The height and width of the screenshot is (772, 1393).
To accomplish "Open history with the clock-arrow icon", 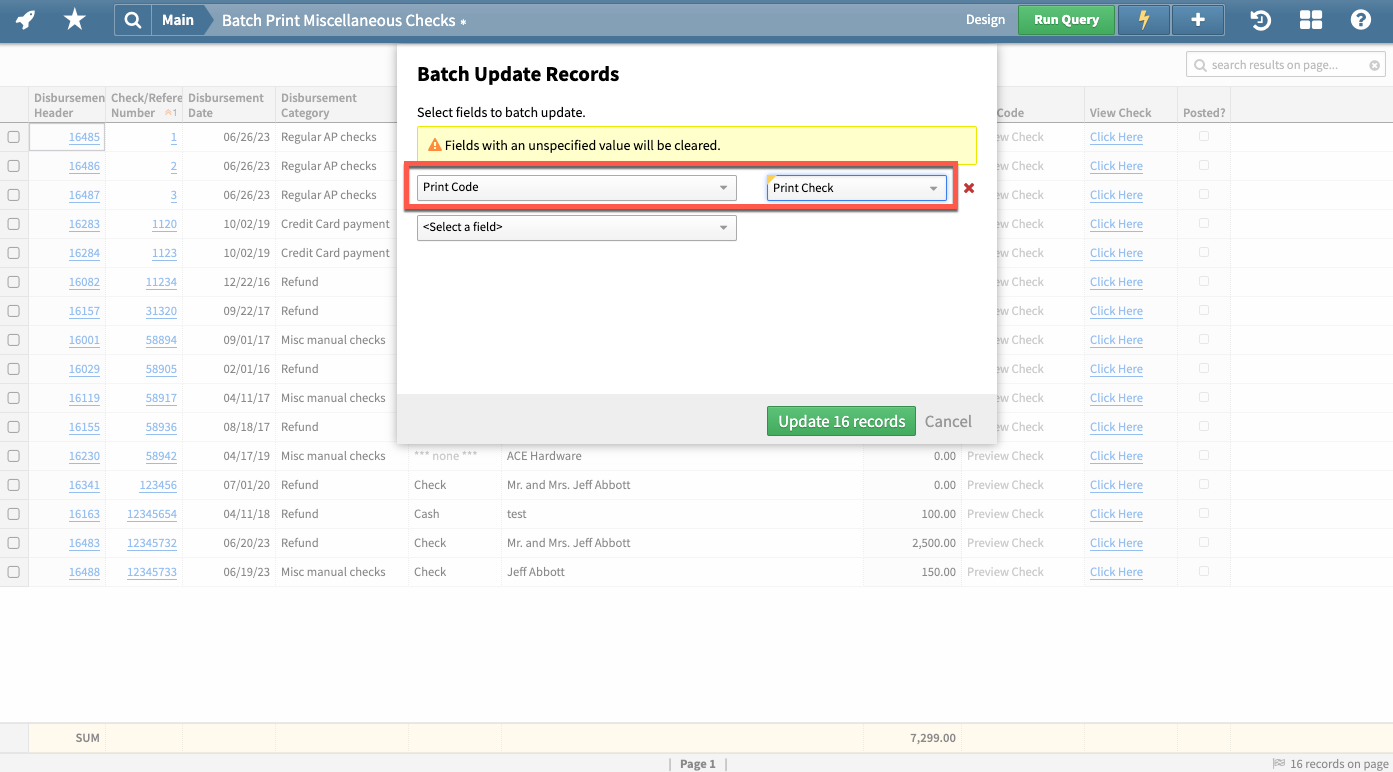I will (x=1259, y=20).
